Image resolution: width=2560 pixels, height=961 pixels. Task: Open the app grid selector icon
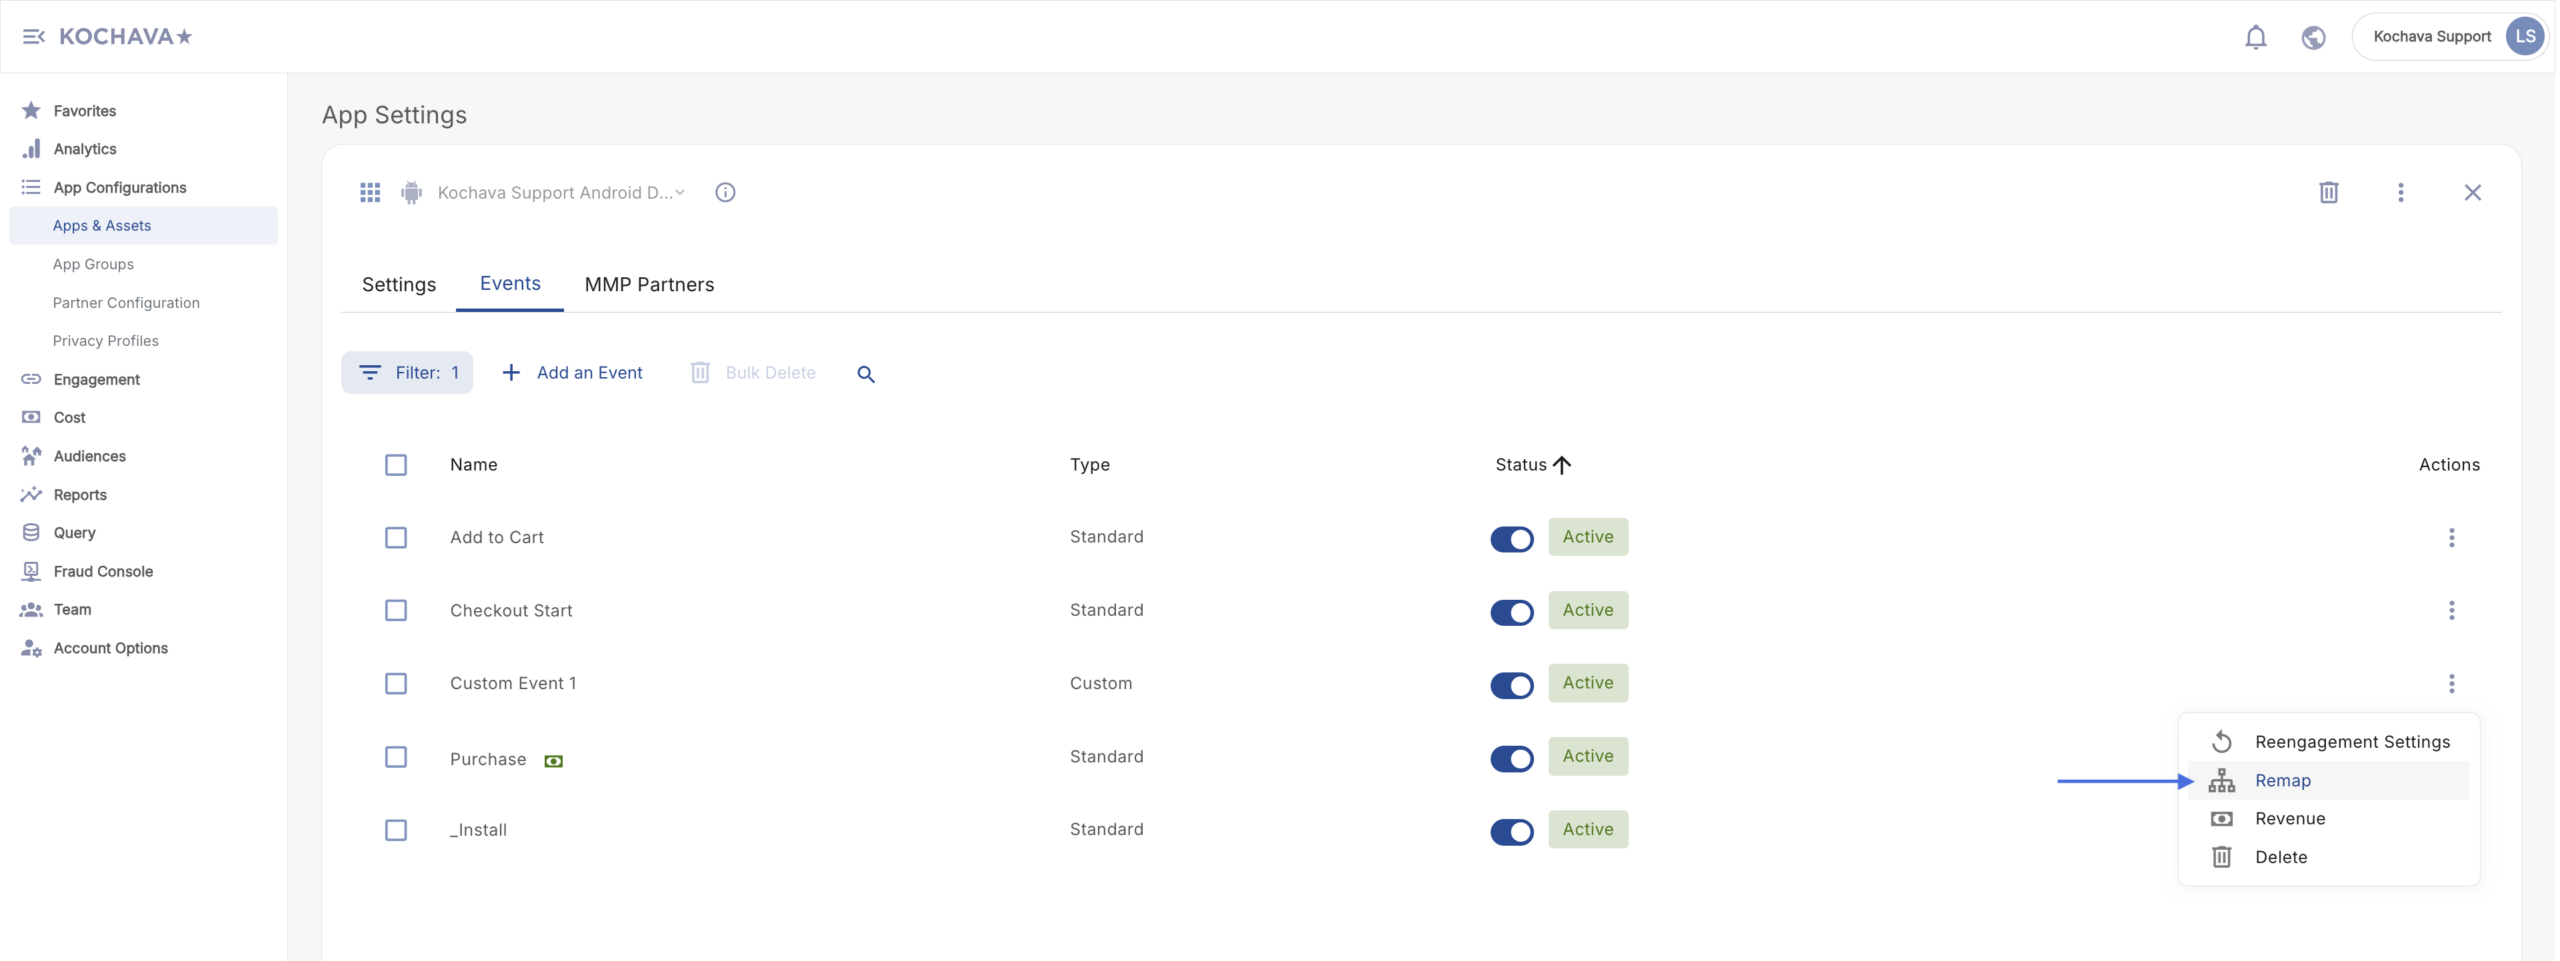[x=370, y=192]
